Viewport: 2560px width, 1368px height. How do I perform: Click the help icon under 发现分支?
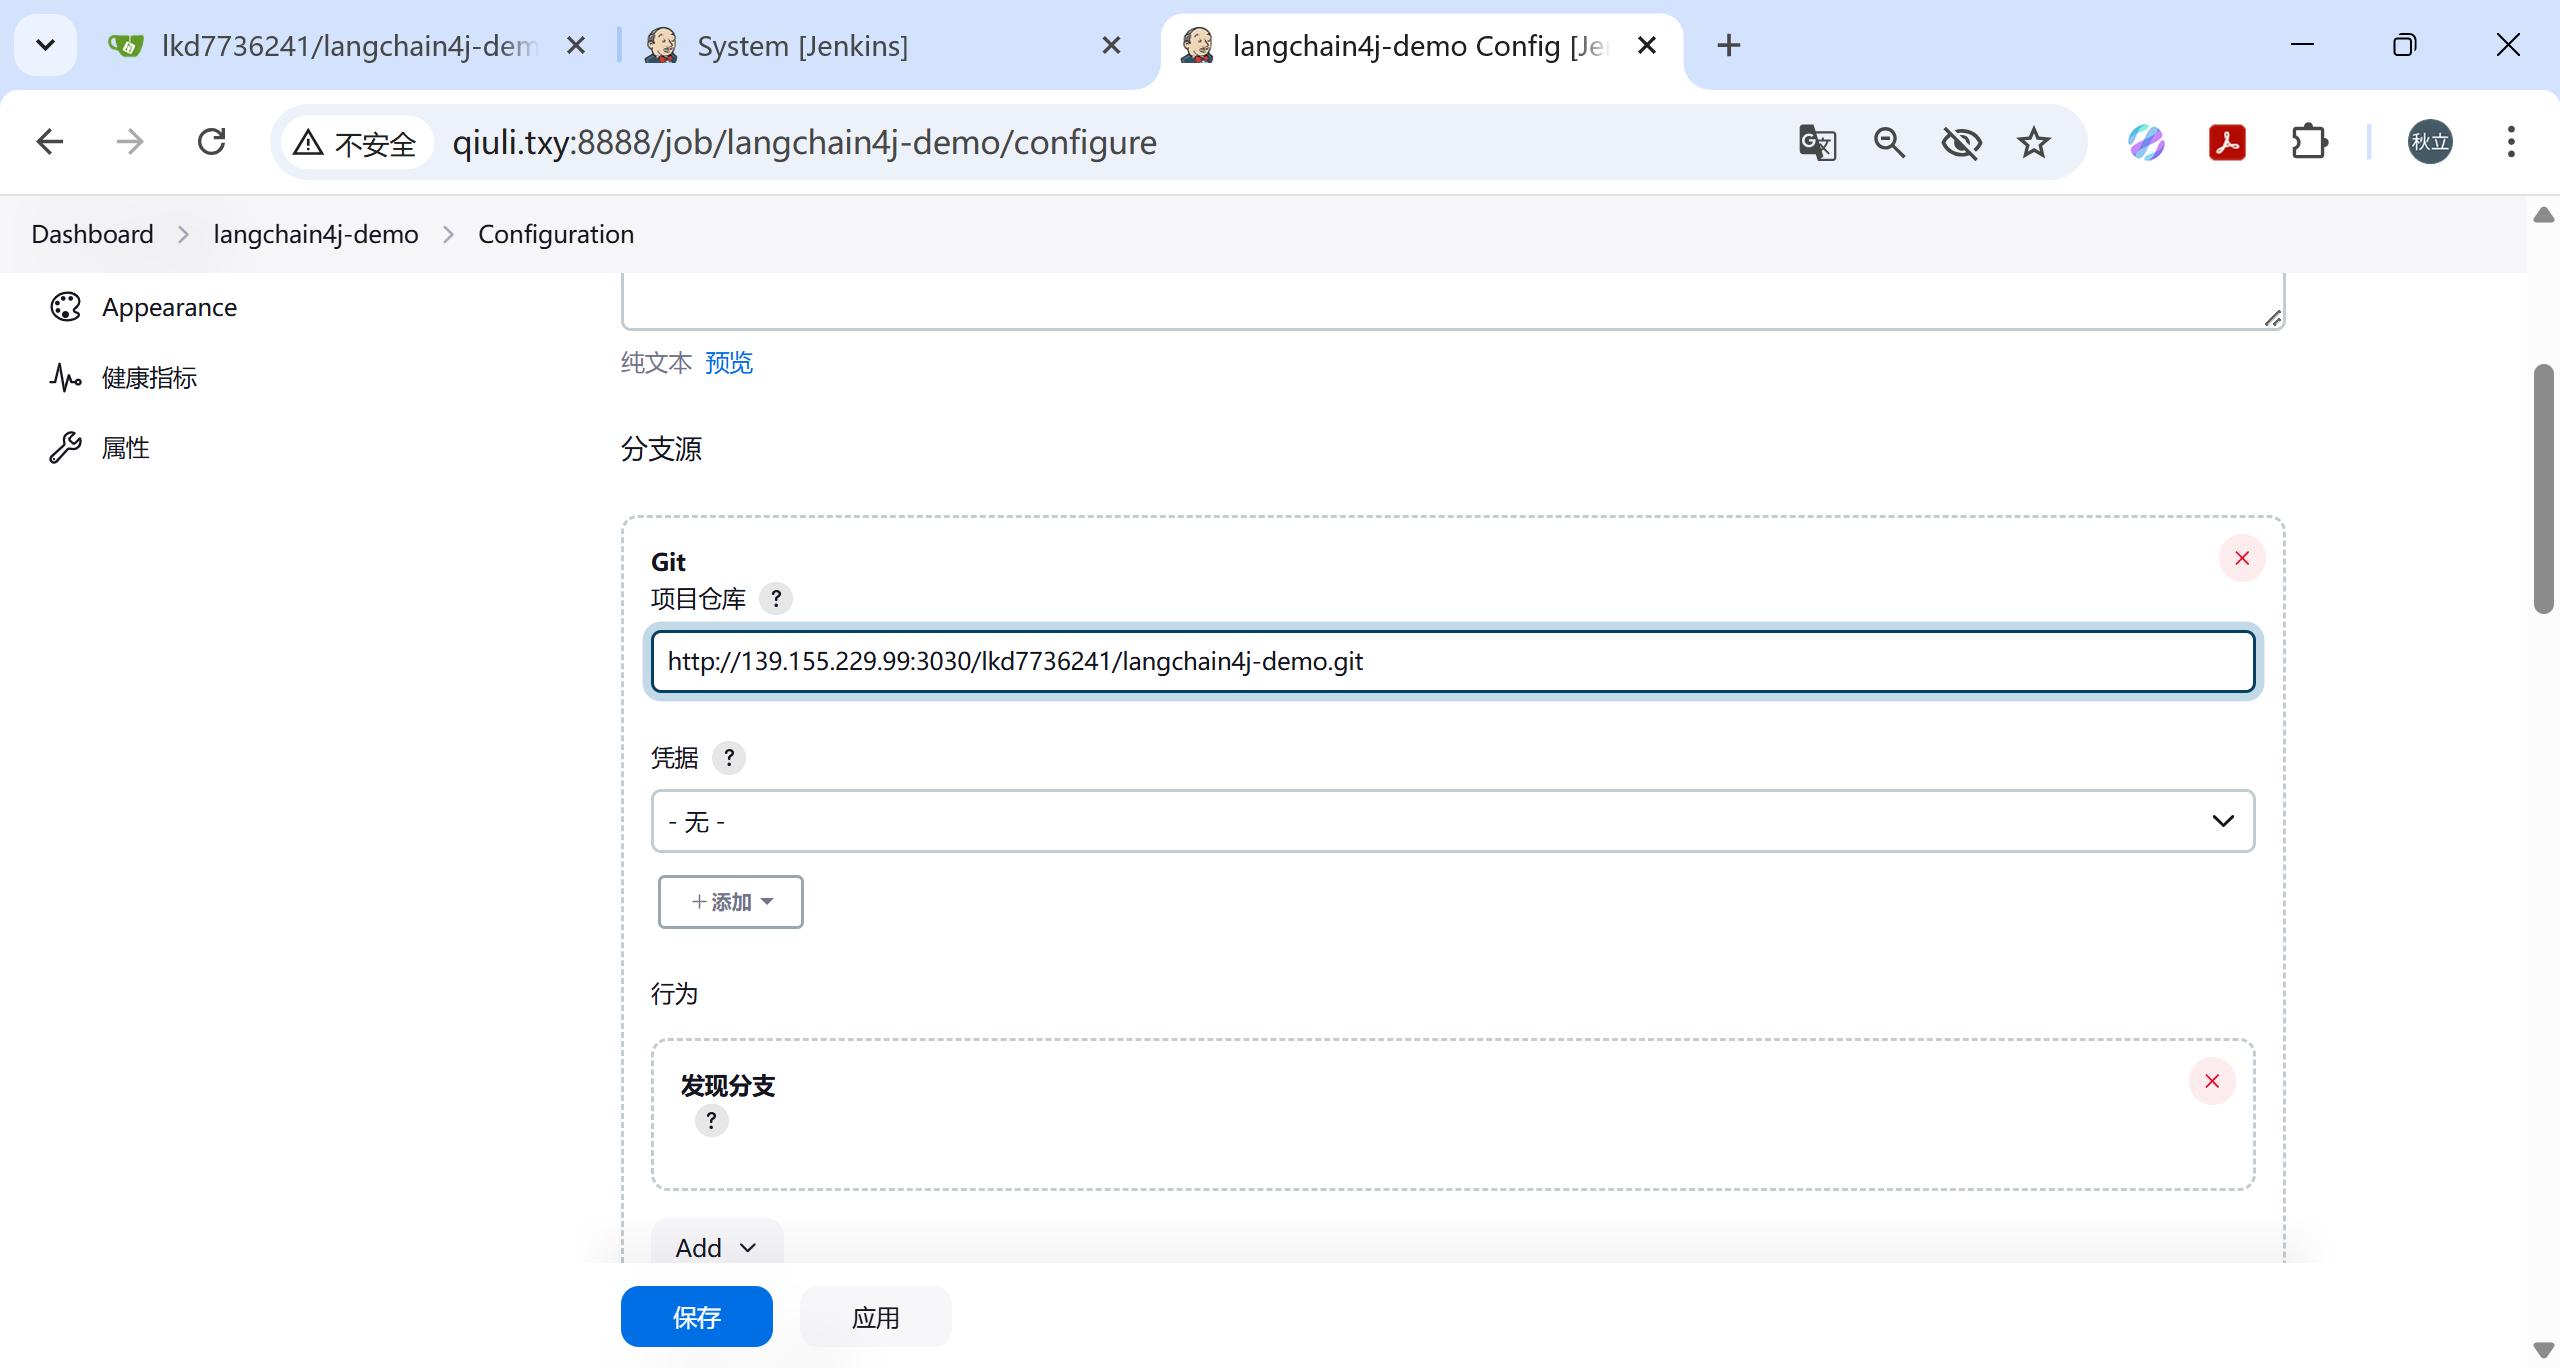click(711, 1121)
